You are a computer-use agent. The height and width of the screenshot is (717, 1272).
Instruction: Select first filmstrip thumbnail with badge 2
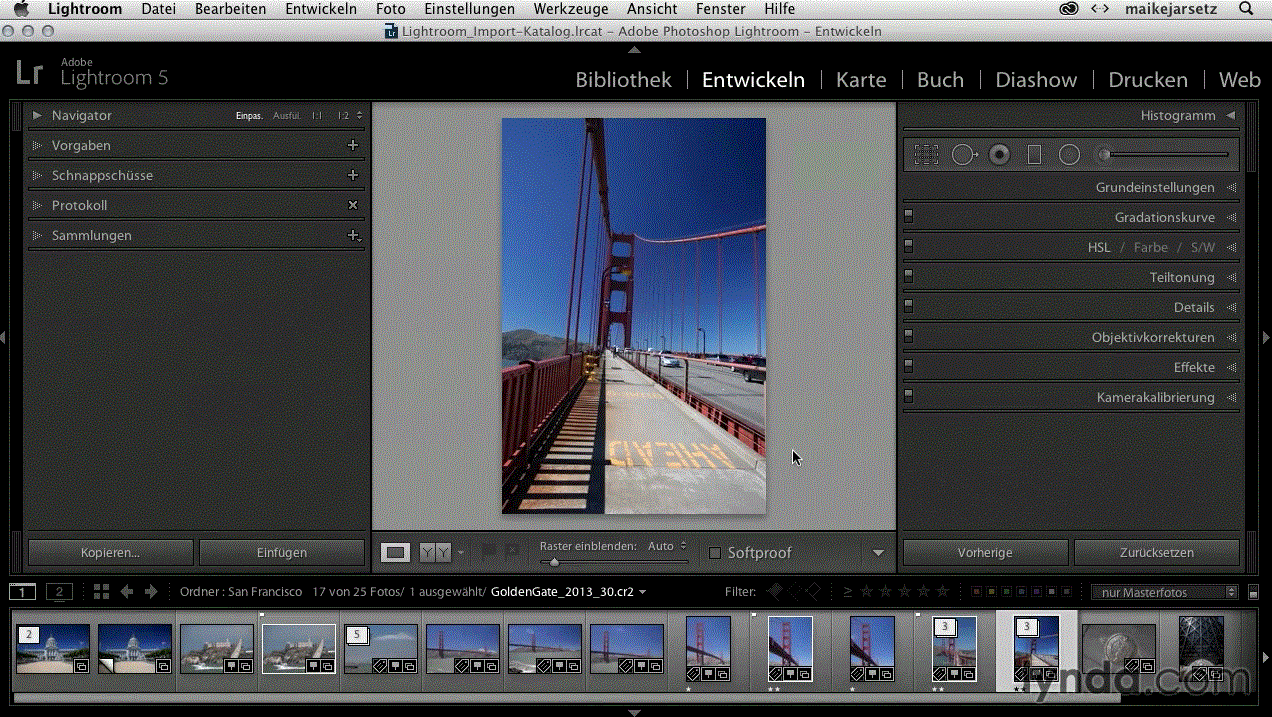pos(53,649)
